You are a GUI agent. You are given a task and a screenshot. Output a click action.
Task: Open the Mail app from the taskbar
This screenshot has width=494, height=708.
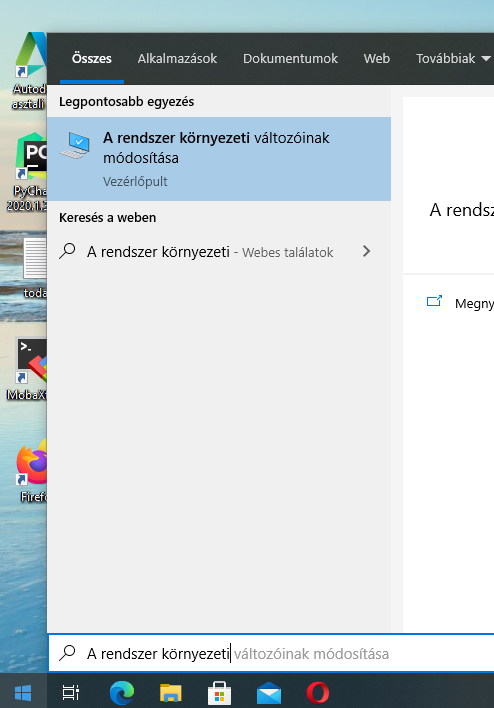(x=269, y=692)
